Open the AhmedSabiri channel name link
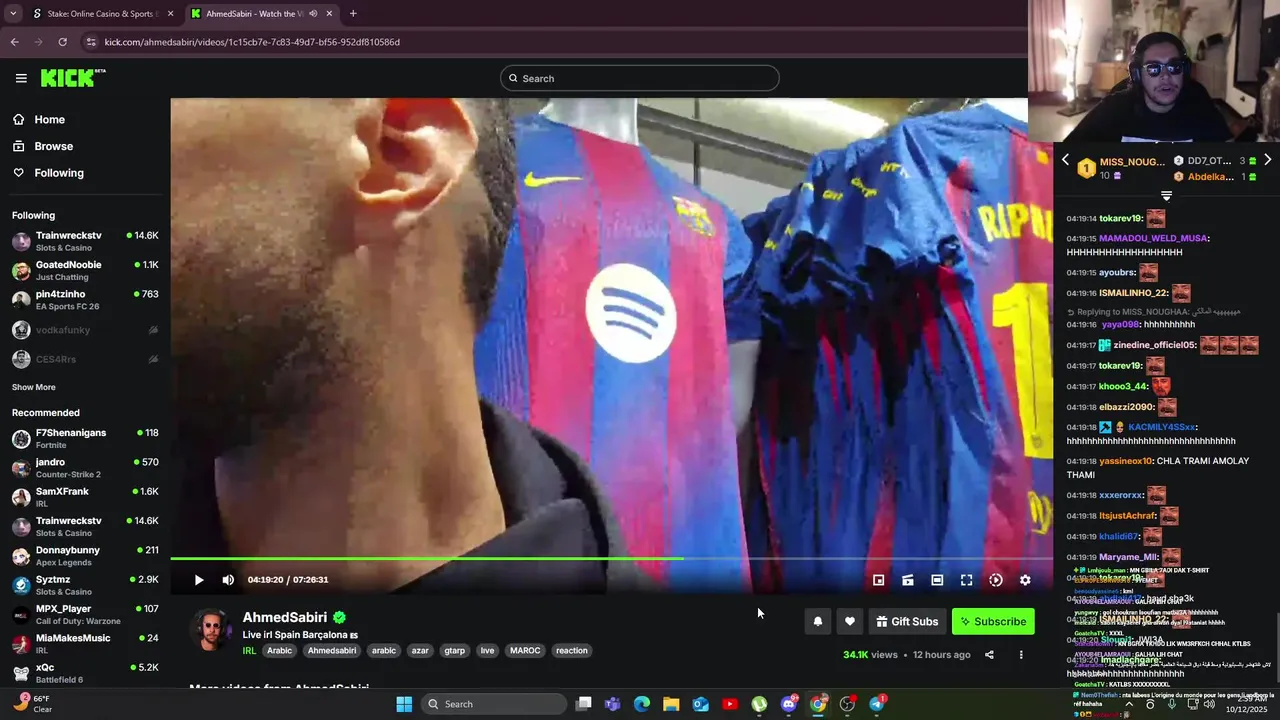1280x720 pixels. pos(284,618)
